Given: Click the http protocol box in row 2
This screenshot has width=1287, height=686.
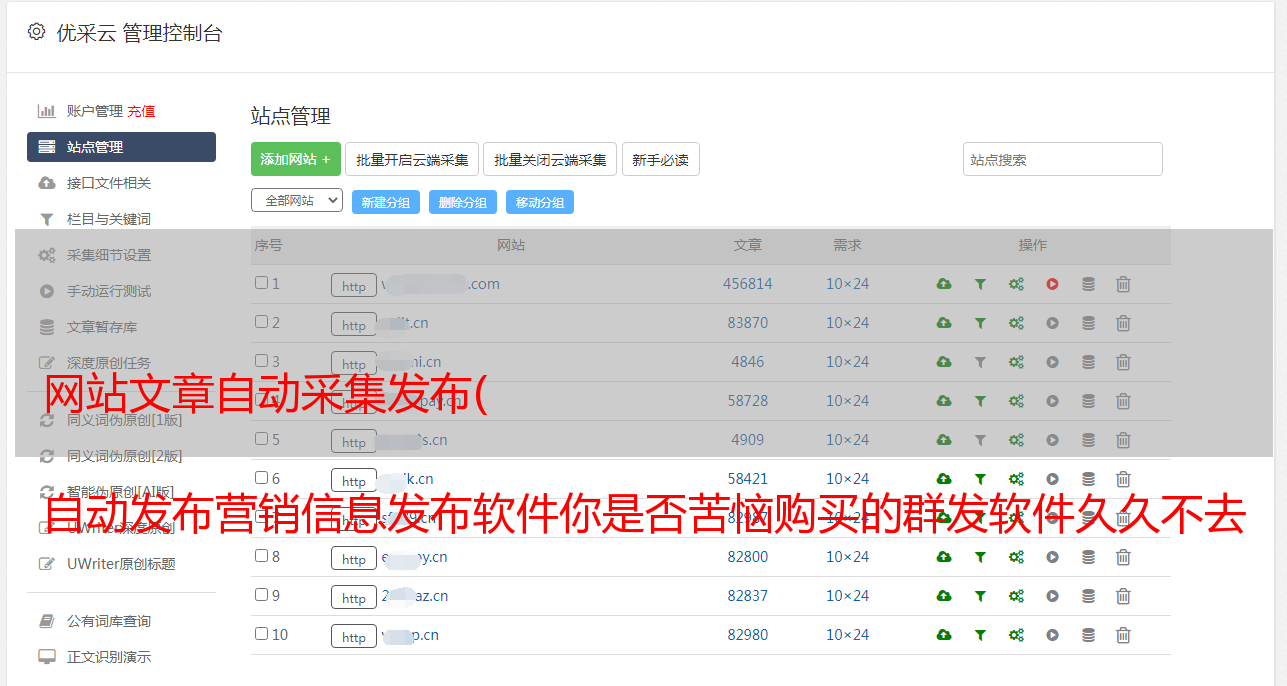Looking at the screenshot, I should pyautogui.click(x=354, y=325).
